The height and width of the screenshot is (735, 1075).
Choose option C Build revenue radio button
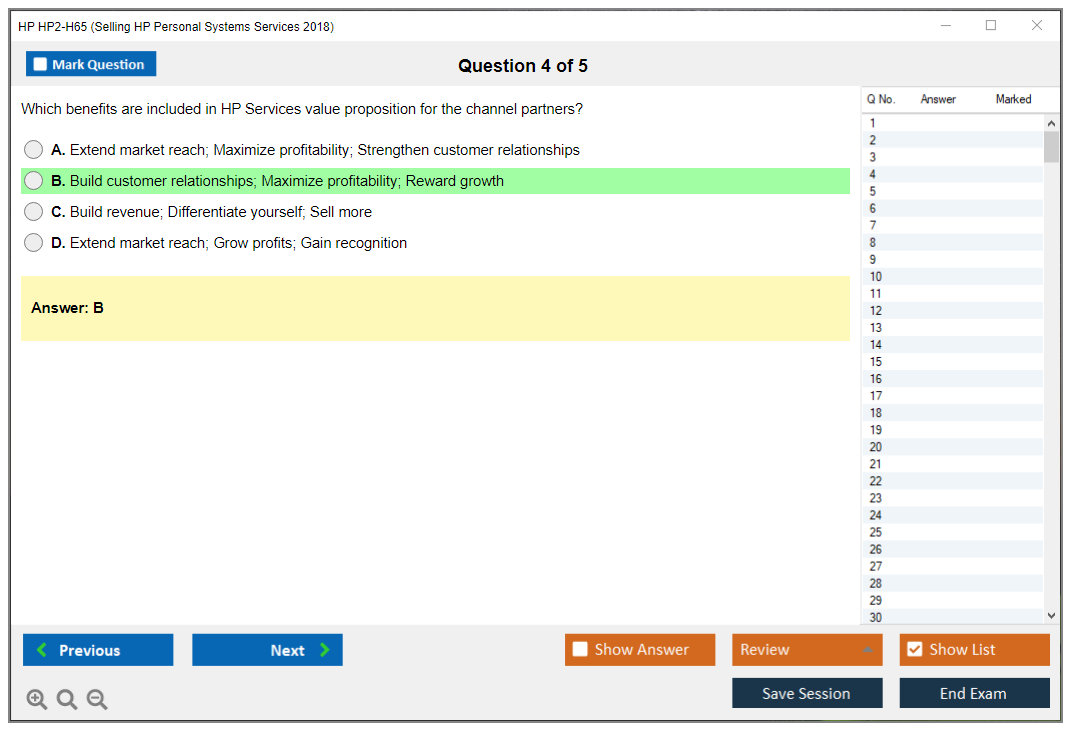(x=34, y=212)
